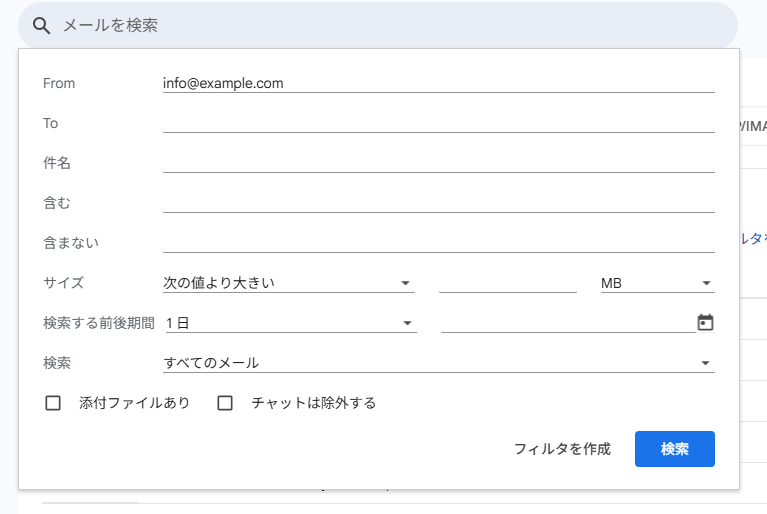Viewport: 767px width, 514px height.
Task: Click the フィルタを作成 button
Action: point(562,449)
